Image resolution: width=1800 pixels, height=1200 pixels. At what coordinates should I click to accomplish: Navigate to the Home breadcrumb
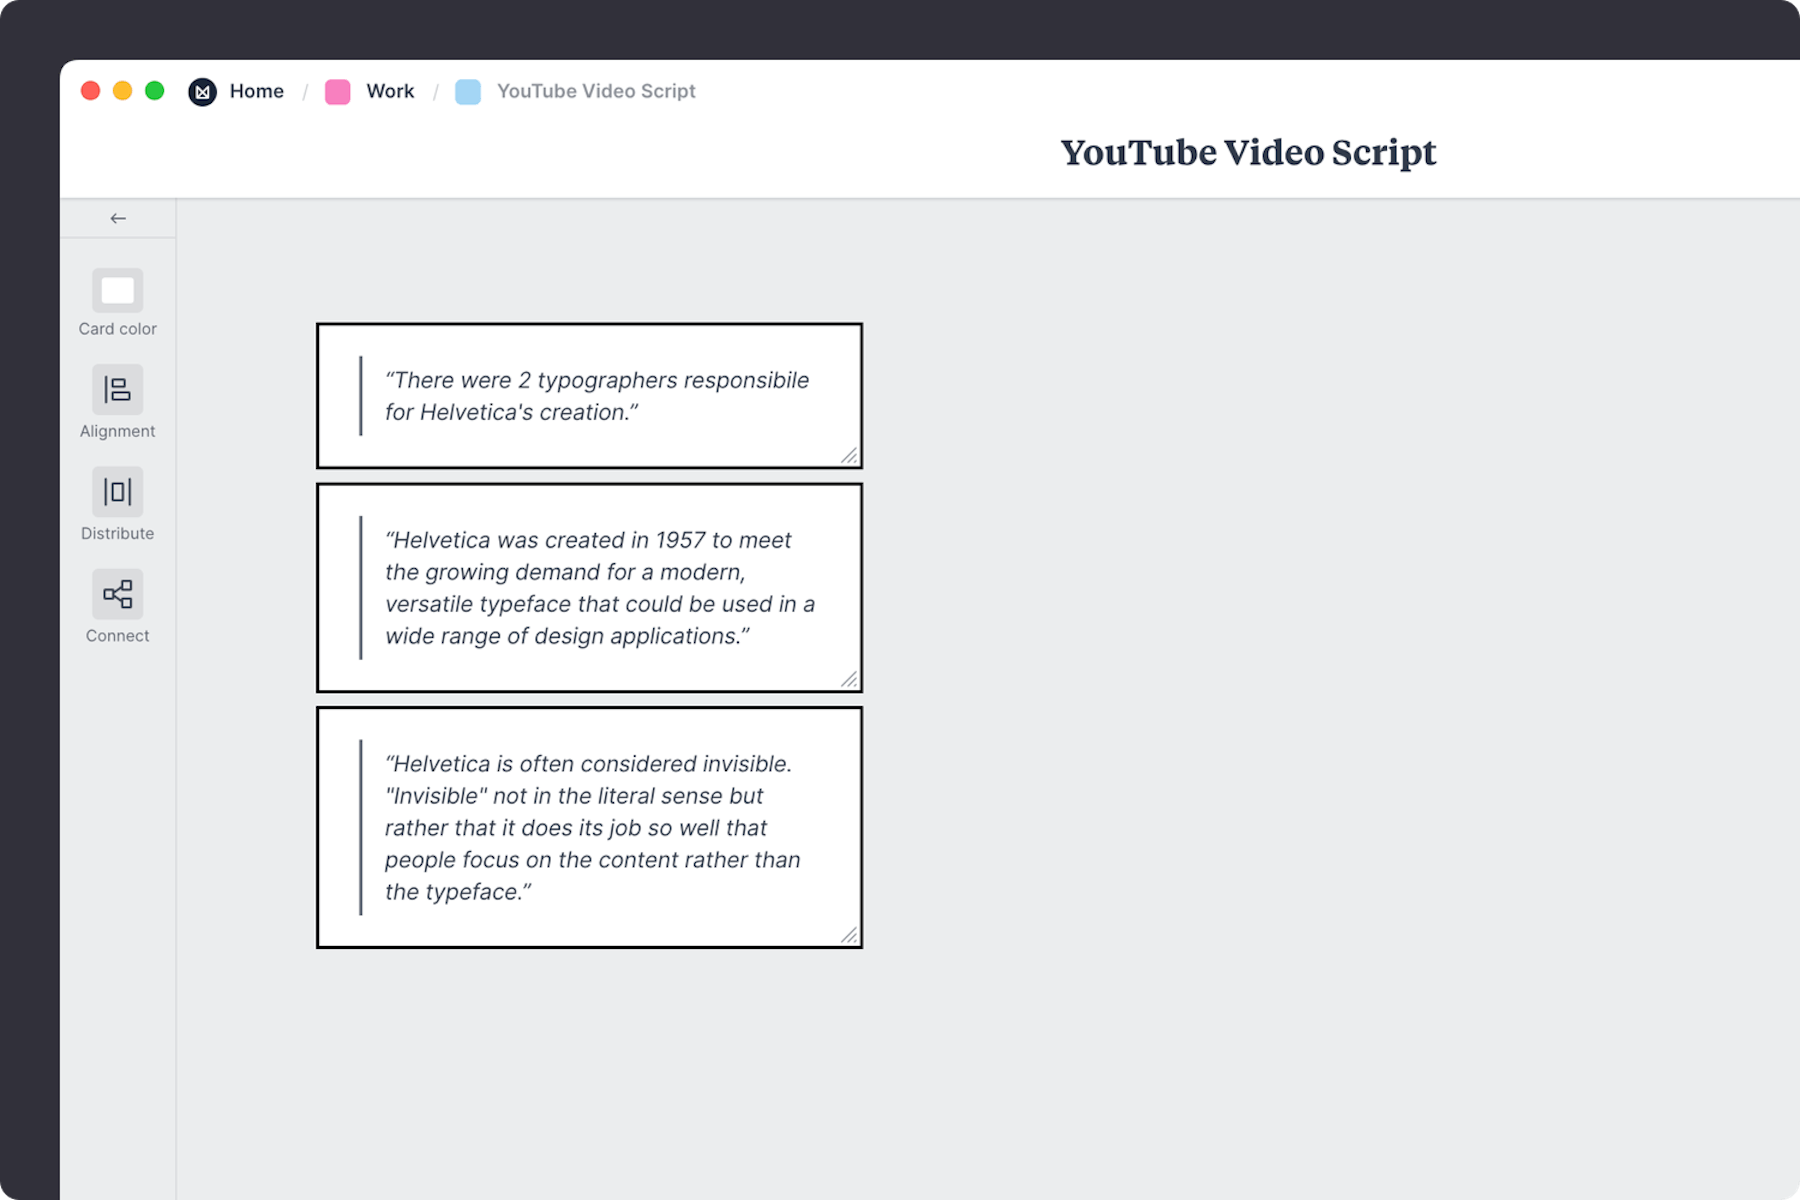256,91
